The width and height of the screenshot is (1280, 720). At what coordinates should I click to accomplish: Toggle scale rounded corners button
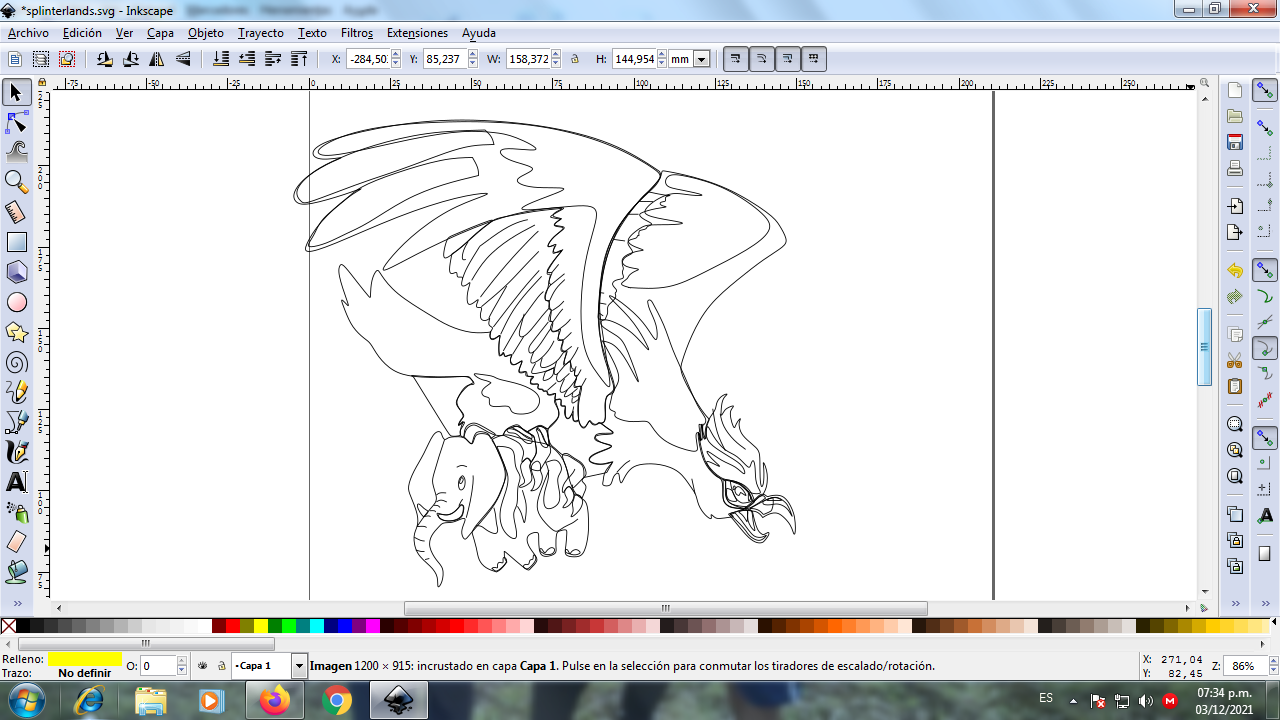tap(762, 59)
